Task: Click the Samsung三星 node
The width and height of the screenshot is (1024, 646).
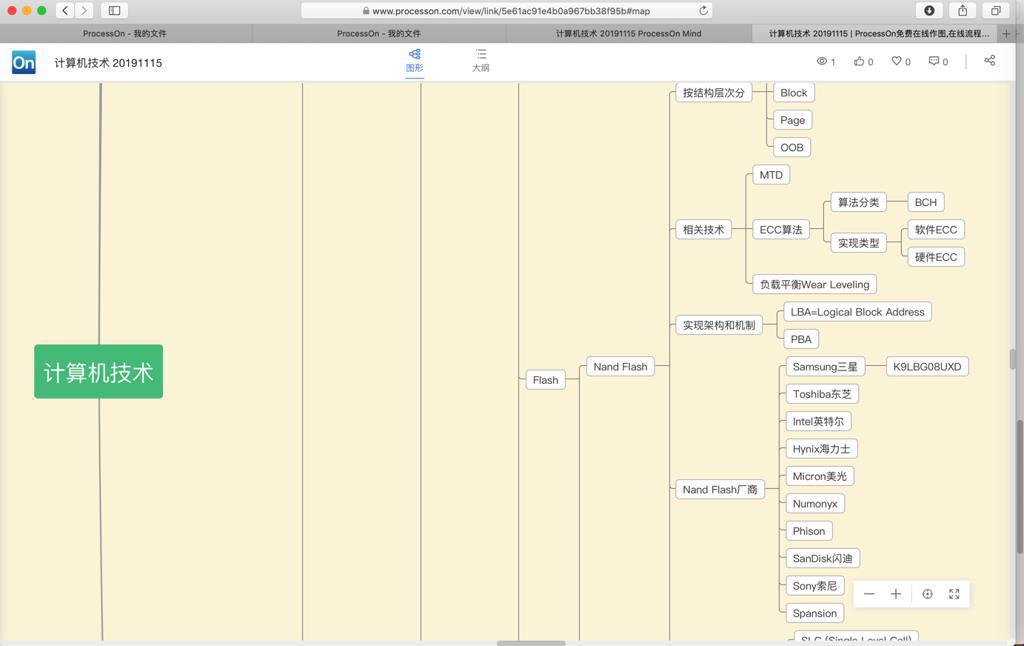Action: [825, 366]
